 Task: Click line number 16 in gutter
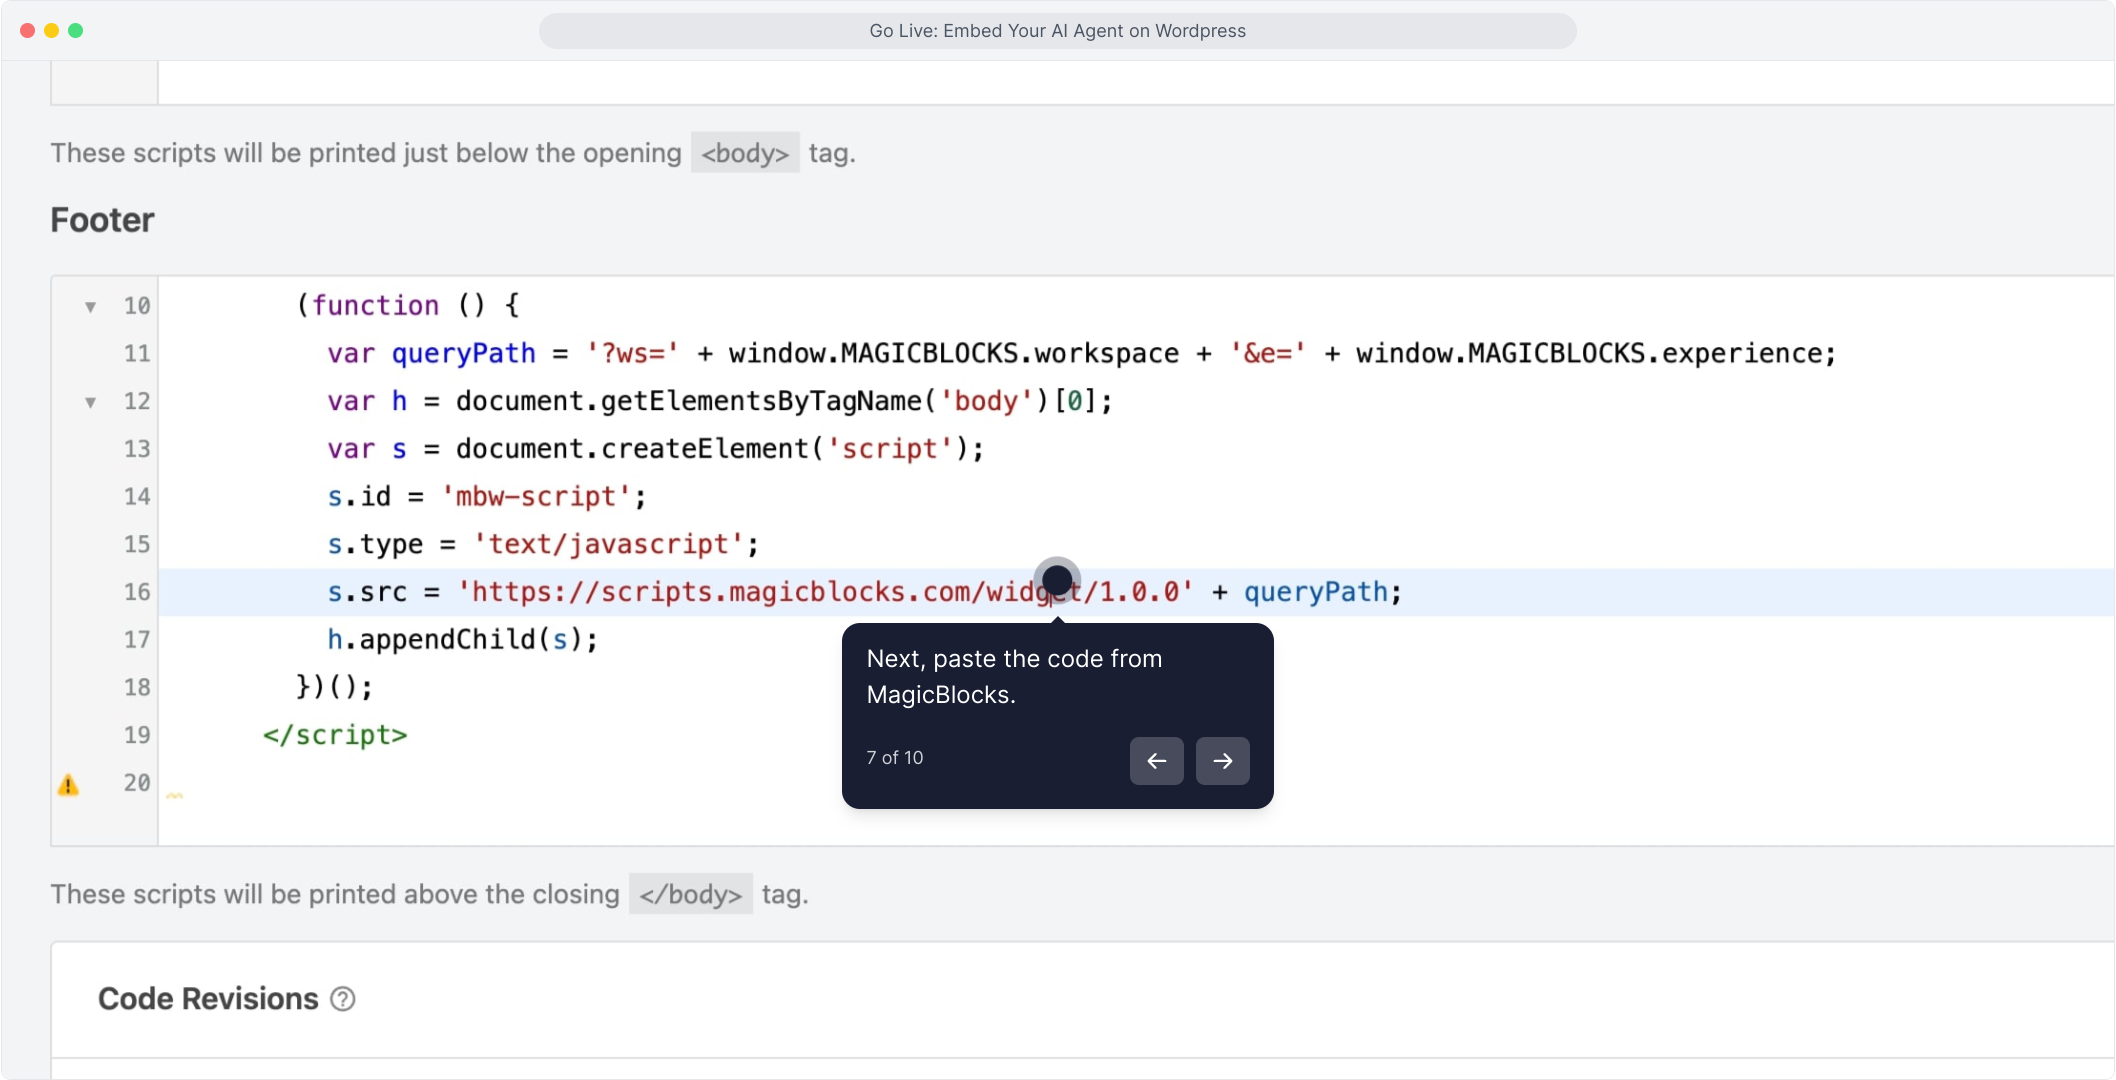[137, 592]
